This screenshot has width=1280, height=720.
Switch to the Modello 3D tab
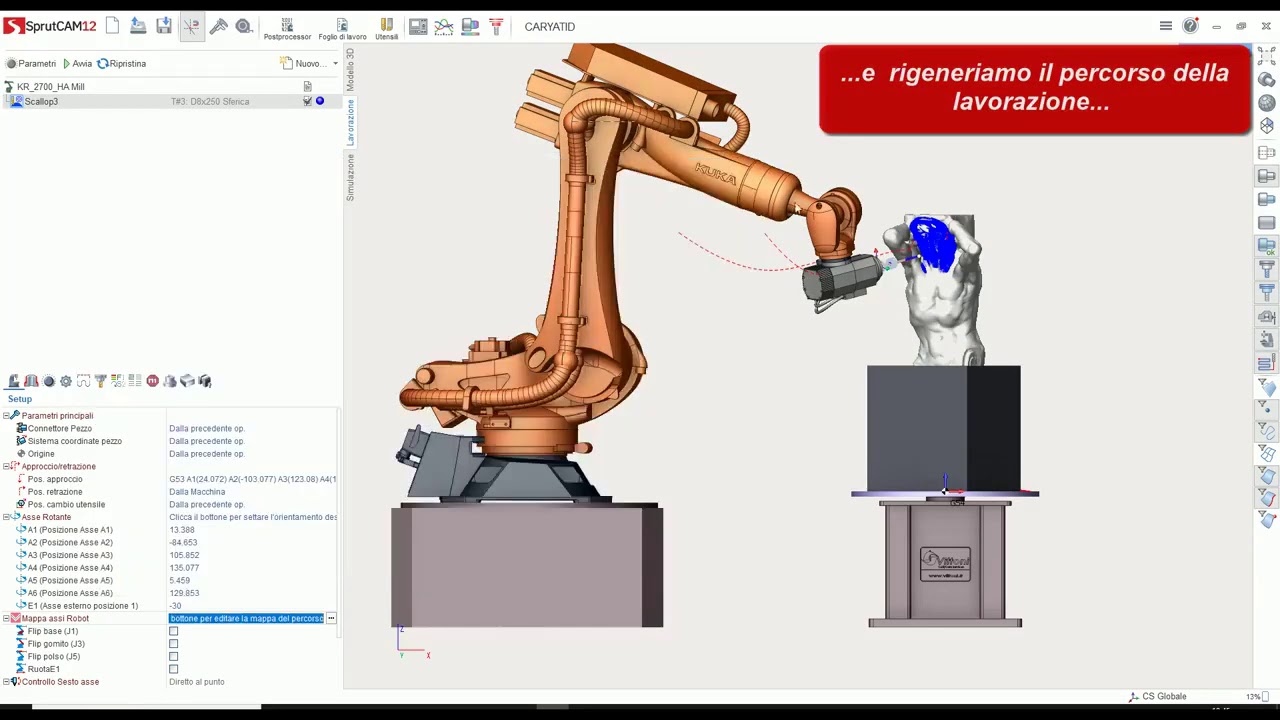pos(350,68)
